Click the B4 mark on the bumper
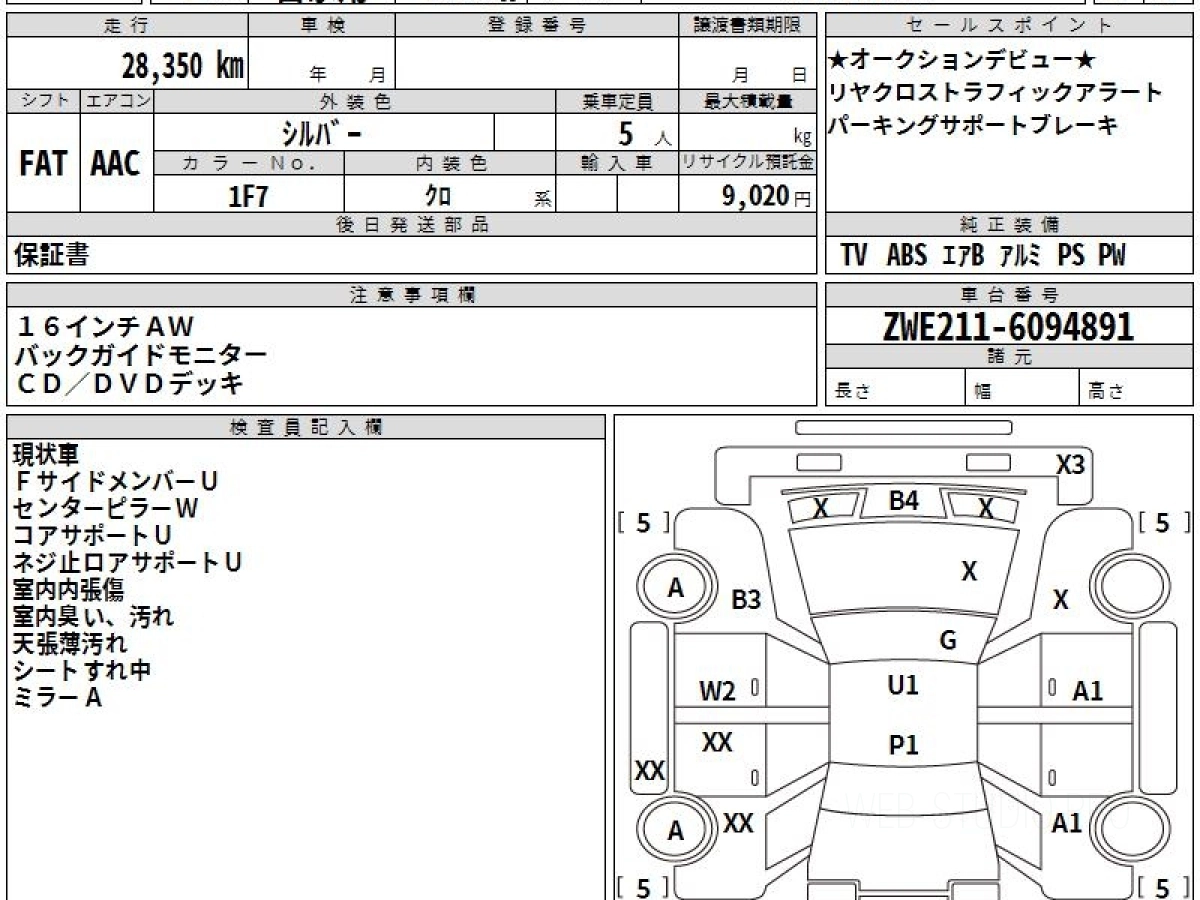The width and height of the screenshot is (1200, 900). coord(904,501)
